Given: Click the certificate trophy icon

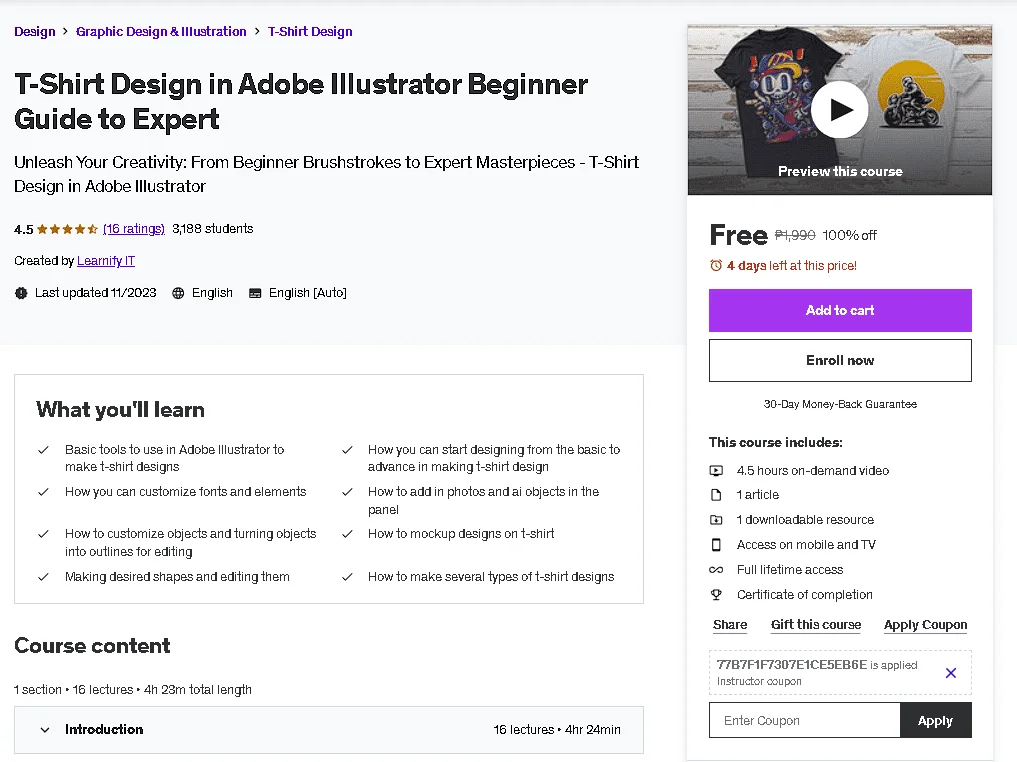Looking at the screenshot, I should [x=716, y=595].
